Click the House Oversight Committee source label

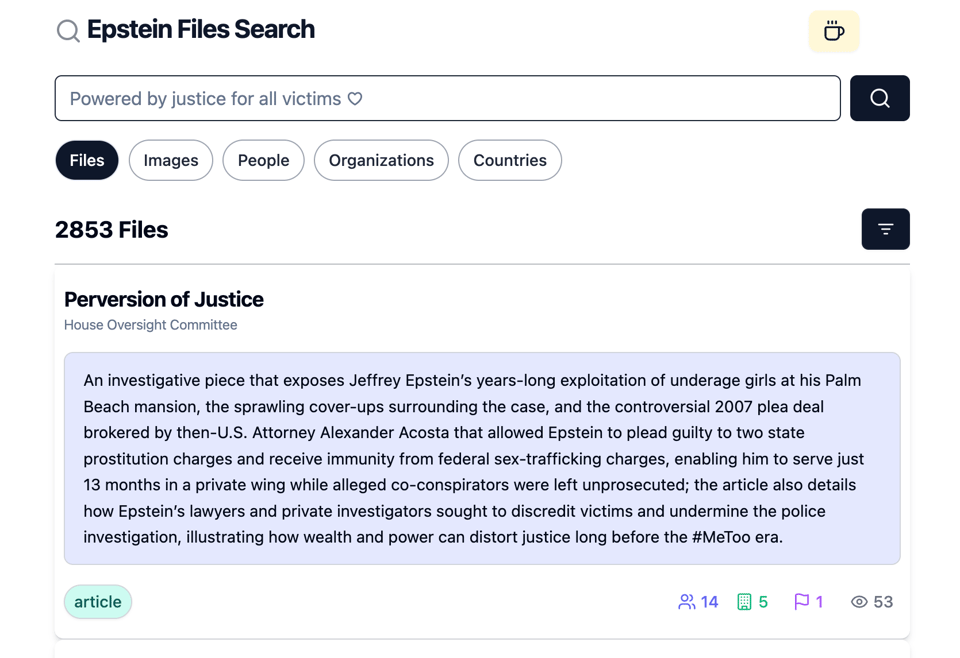(151, 325)
